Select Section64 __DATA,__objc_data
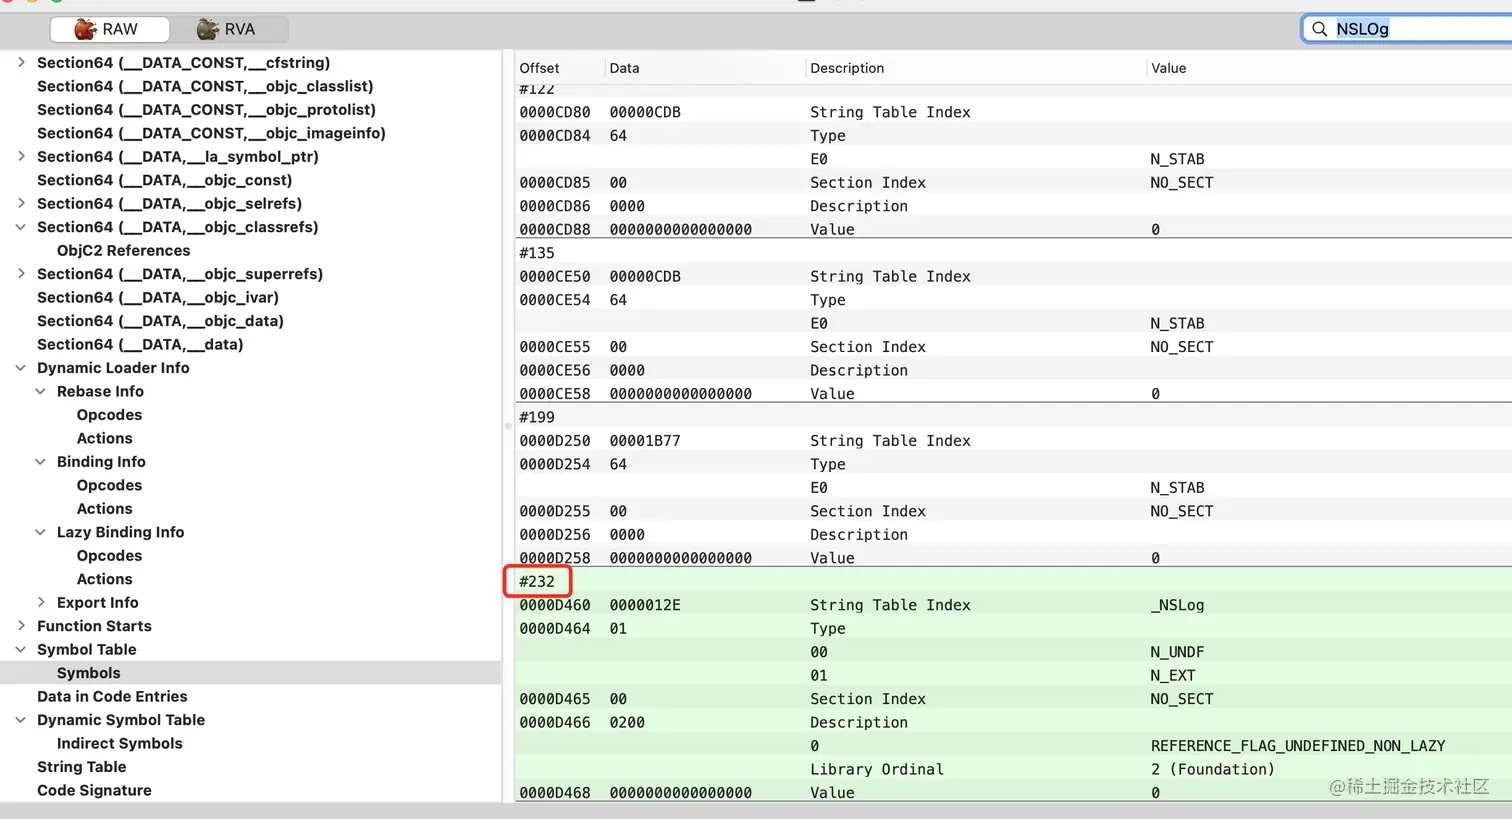Screen dimensions: 1512x819 coord(160,321)
